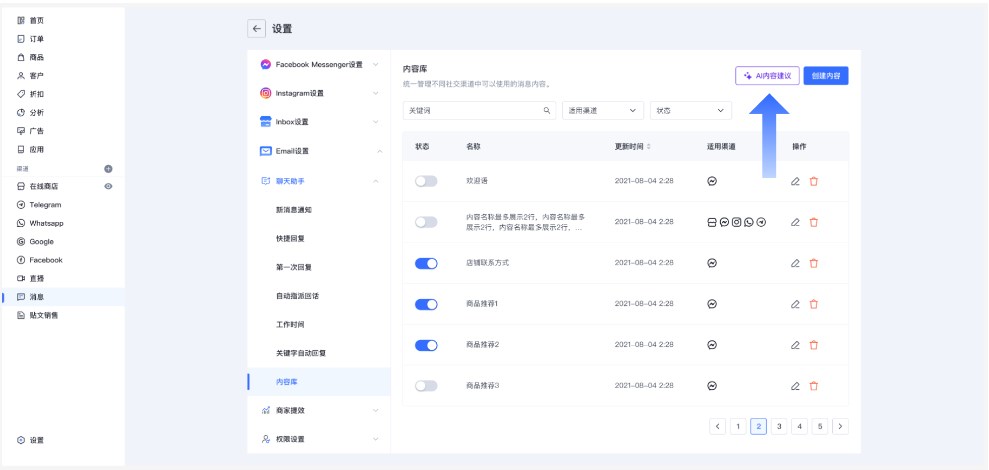Screen dimensions: 989x470
Task: Click the Messenger channel icon in 欢迎语 row
Action: pyautogui.click(x=712, y=181)
